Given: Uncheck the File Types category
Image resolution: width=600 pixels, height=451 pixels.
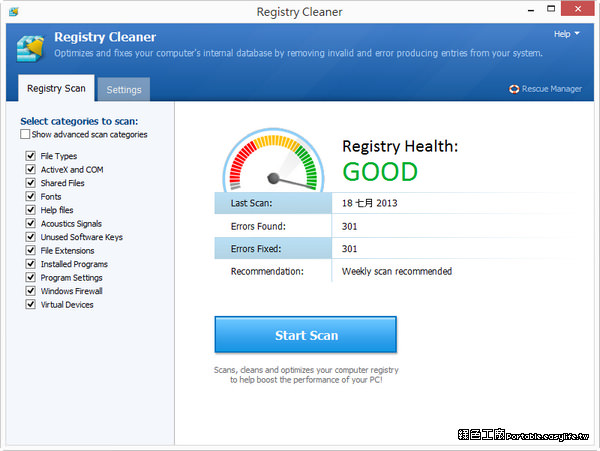Looking at the screenshot, I should (x=31, y=156).
